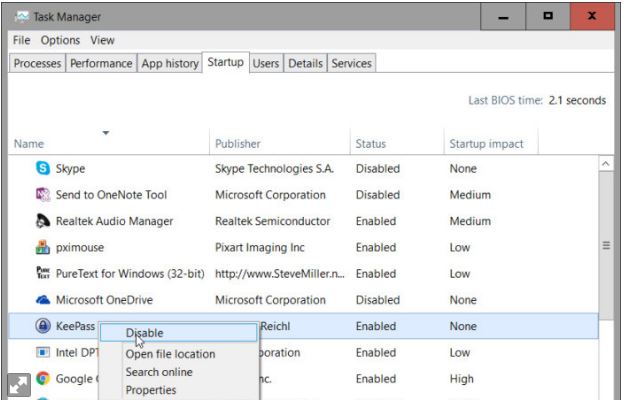Click Realtek Semiconductor publisher cell

(272, 221)
